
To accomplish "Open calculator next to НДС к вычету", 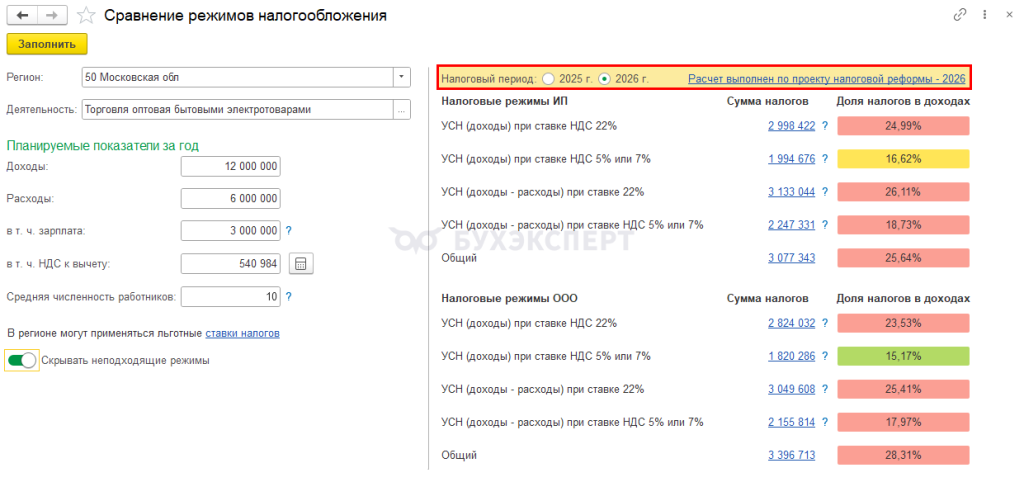I will [300, 264].
